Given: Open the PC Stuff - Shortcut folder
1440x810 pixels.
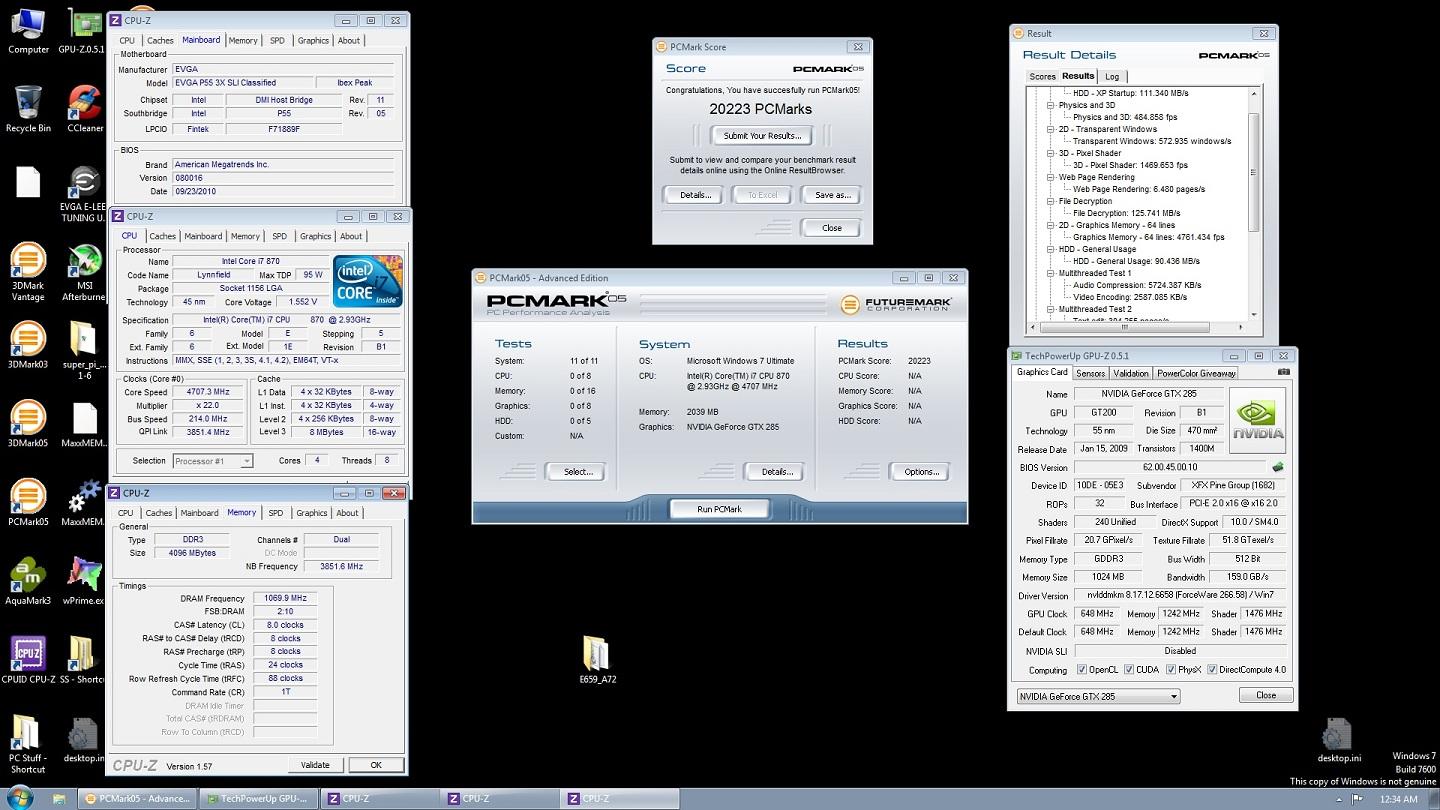Looking at the screenshot, I should point(28,744).
